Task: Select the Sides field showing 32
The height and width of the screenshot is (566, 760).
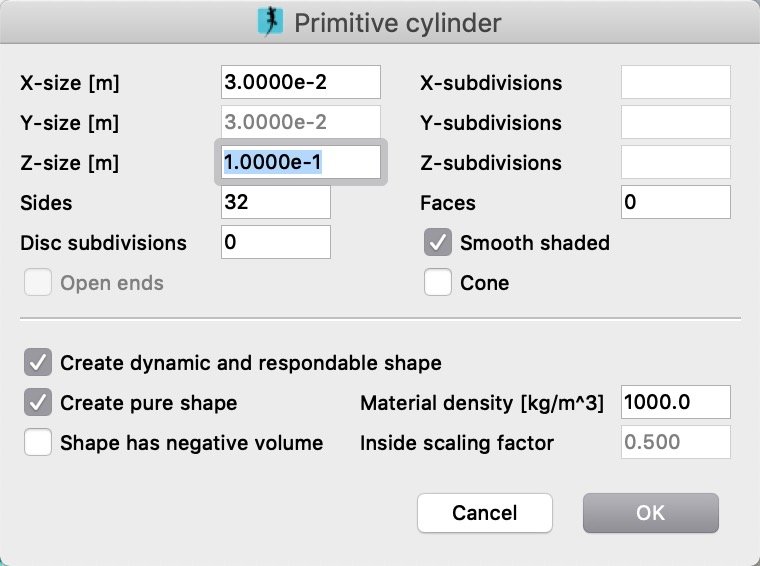Action: point(276,202)
